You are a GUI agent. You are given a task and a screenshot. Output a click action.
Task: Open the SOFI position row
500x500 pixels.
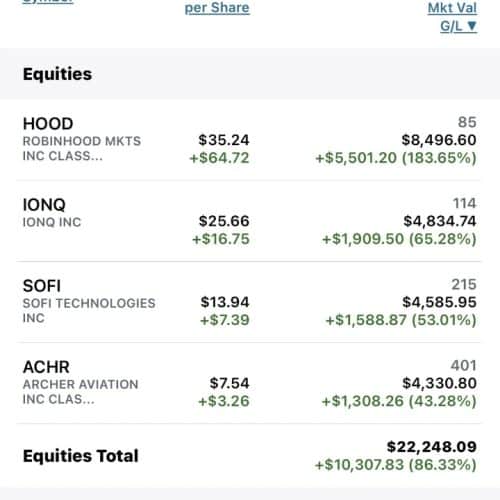pos(250,302)
